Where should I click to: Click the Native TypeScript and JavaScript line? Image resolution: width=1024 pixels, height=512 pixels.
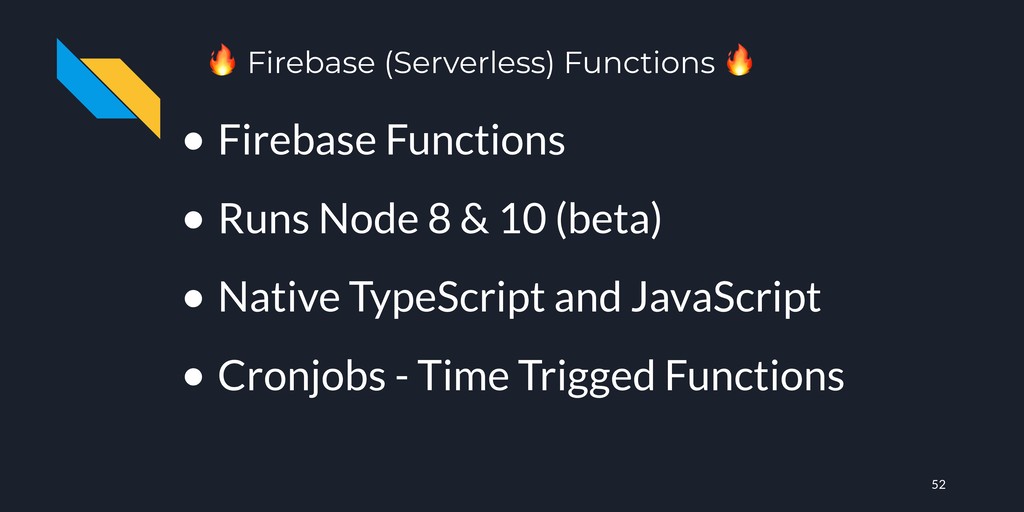(x=519, y=298)
